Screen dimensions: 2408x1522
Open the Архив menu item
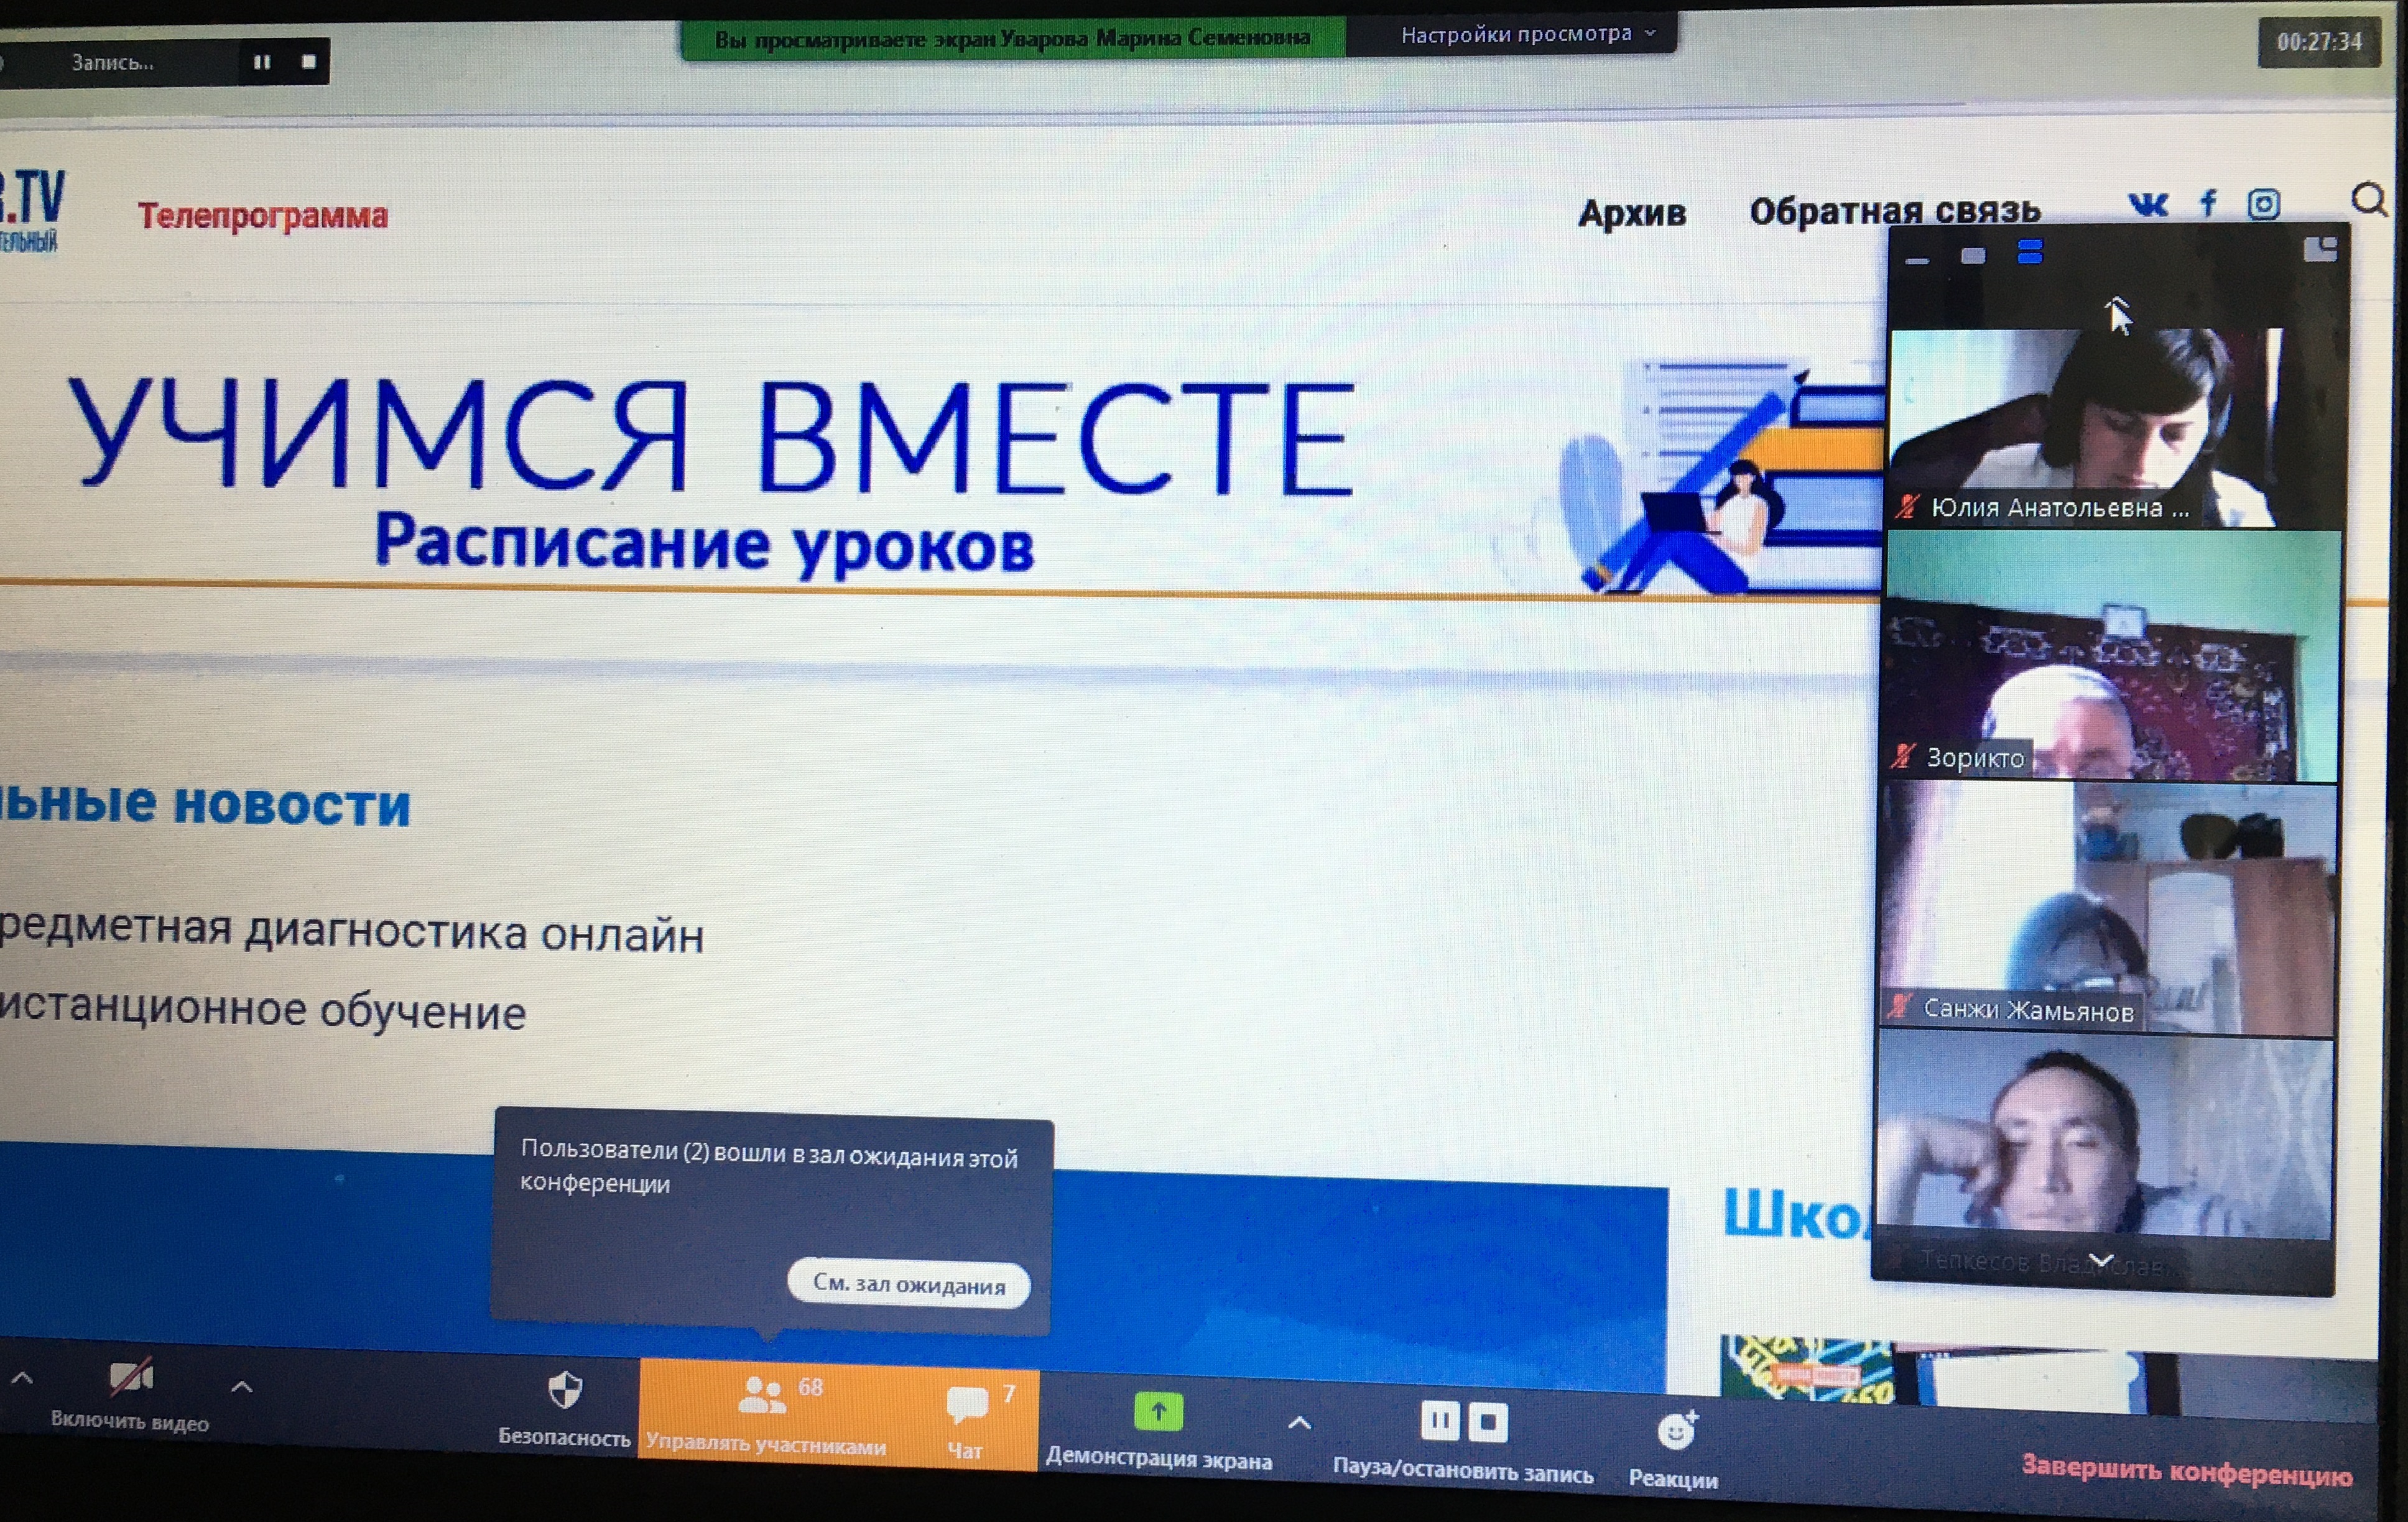tap(1632, 213)
